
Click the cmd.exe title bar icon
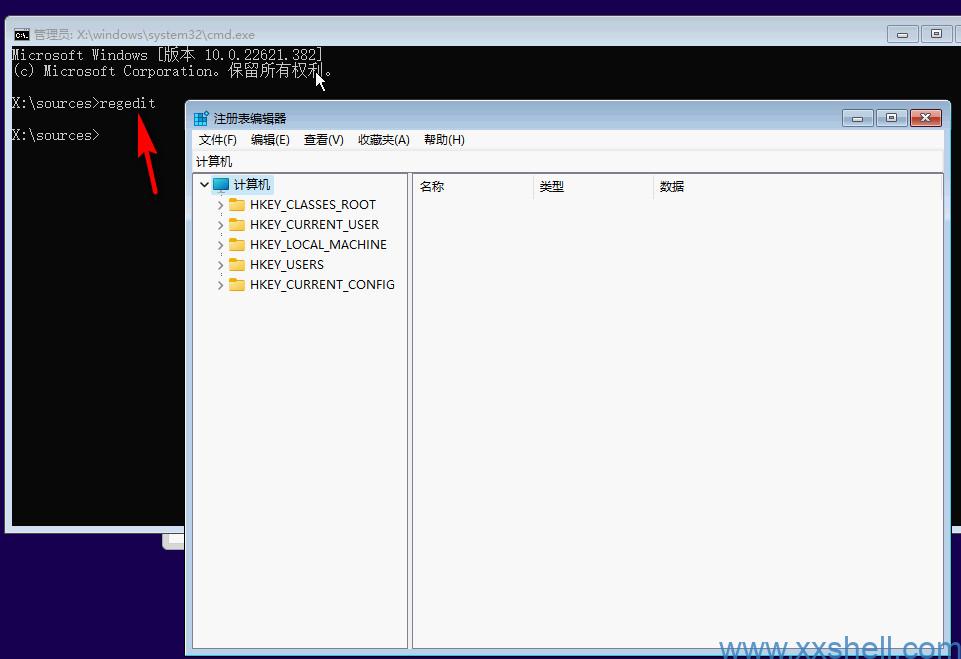[21, 34]
